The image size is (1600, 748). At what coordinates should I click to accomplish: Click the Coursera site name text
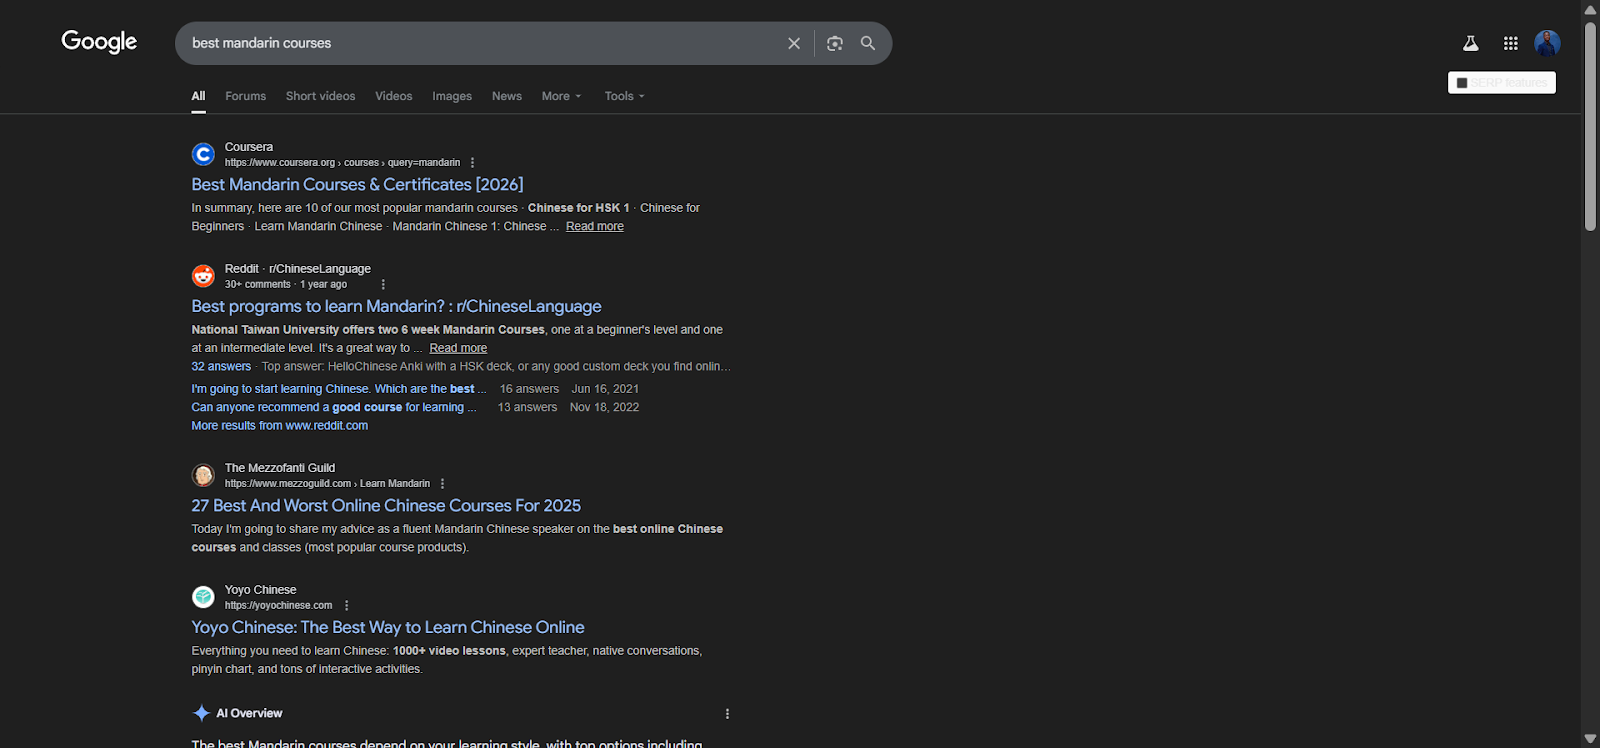pyautogui.click(x=249, y=147)
